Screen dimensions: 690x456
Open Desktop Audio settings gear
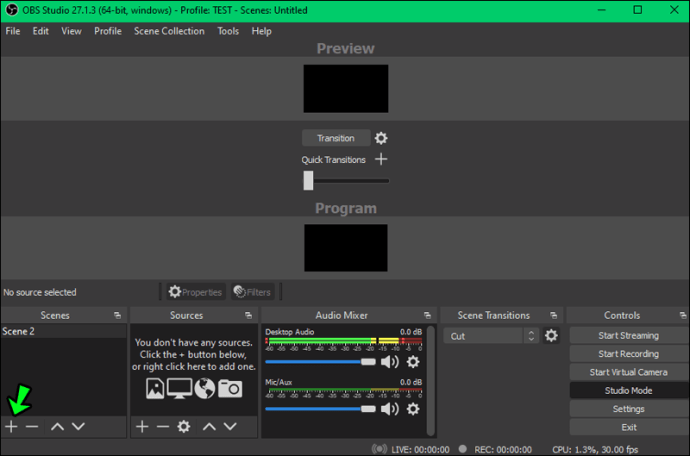click(413, 362)
